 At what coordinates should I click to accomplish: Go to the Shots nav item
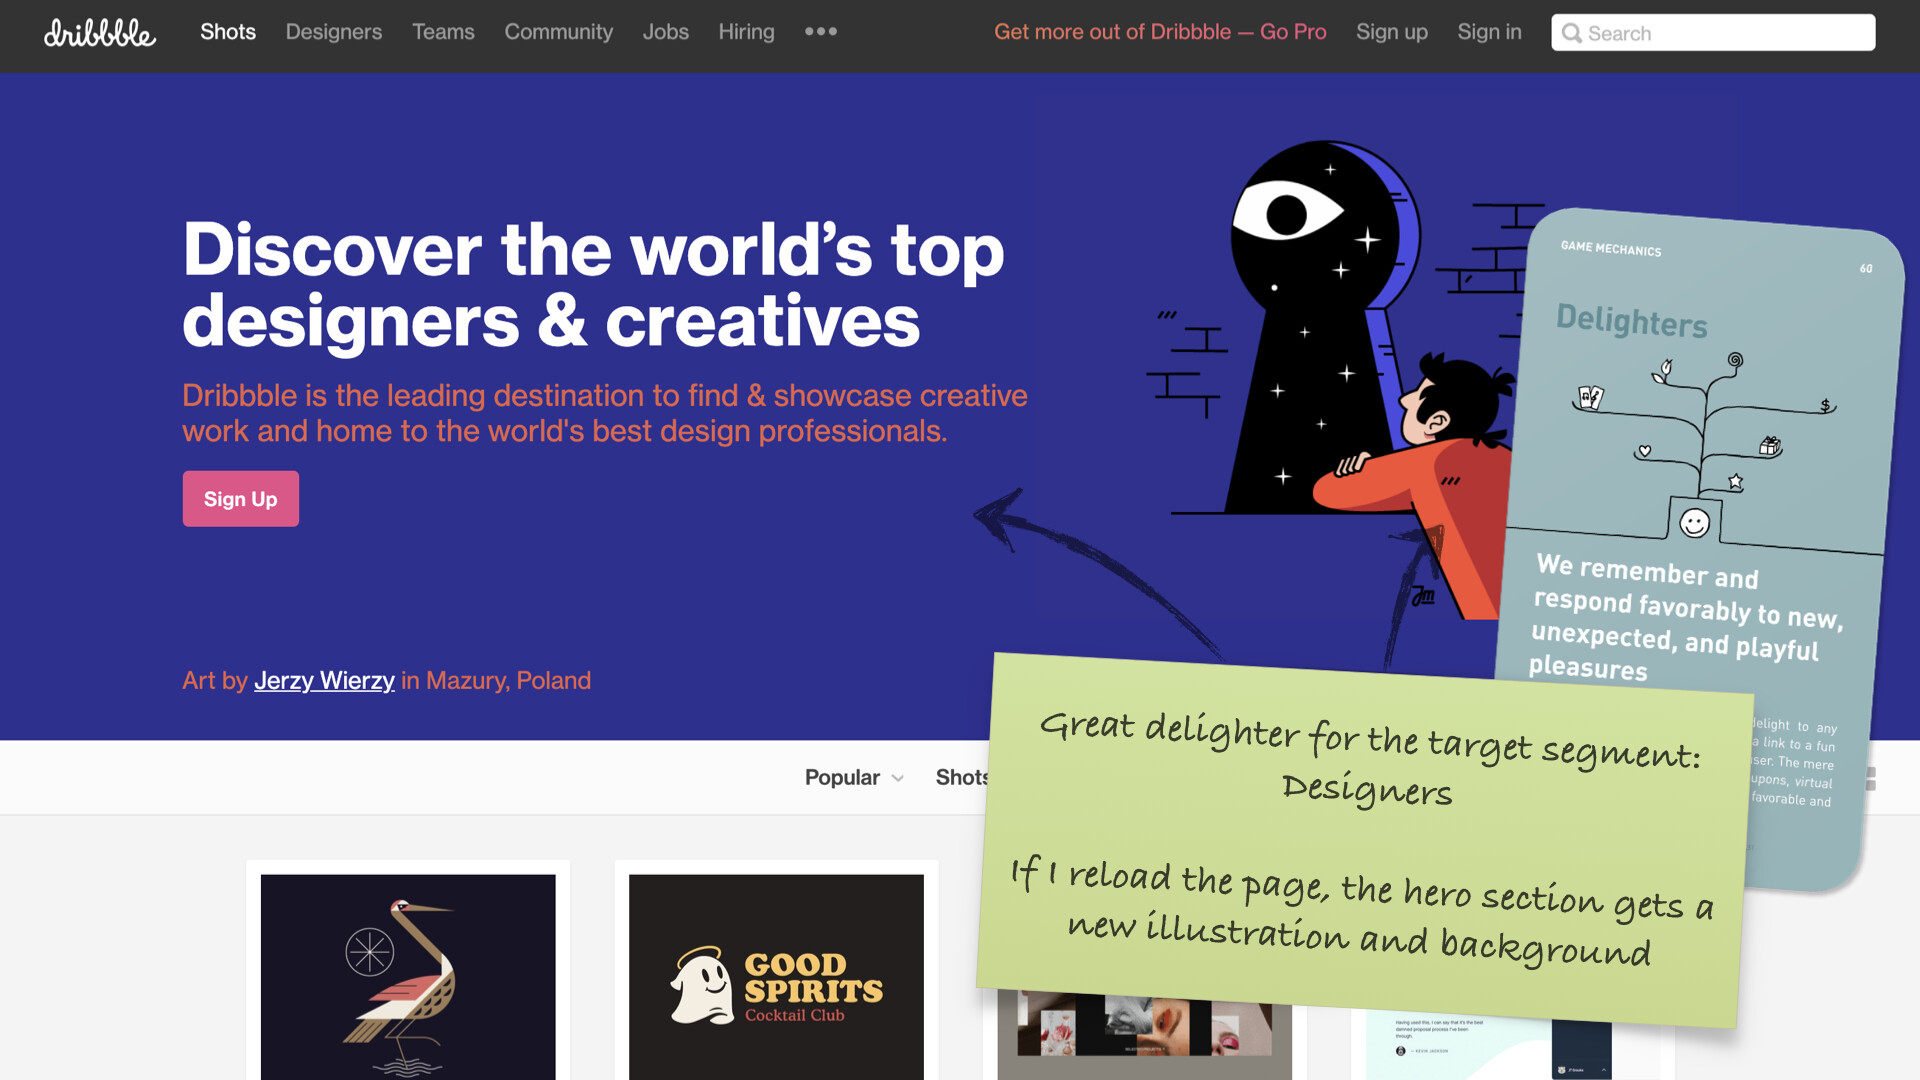[228, 32]
